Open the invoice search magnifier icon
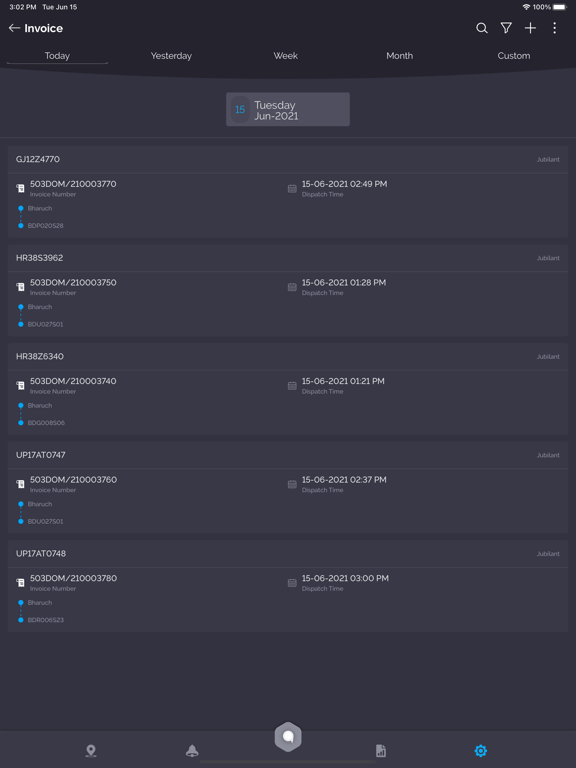The width and height of the screenshot is (576, 768). click(x=482, y=28)
